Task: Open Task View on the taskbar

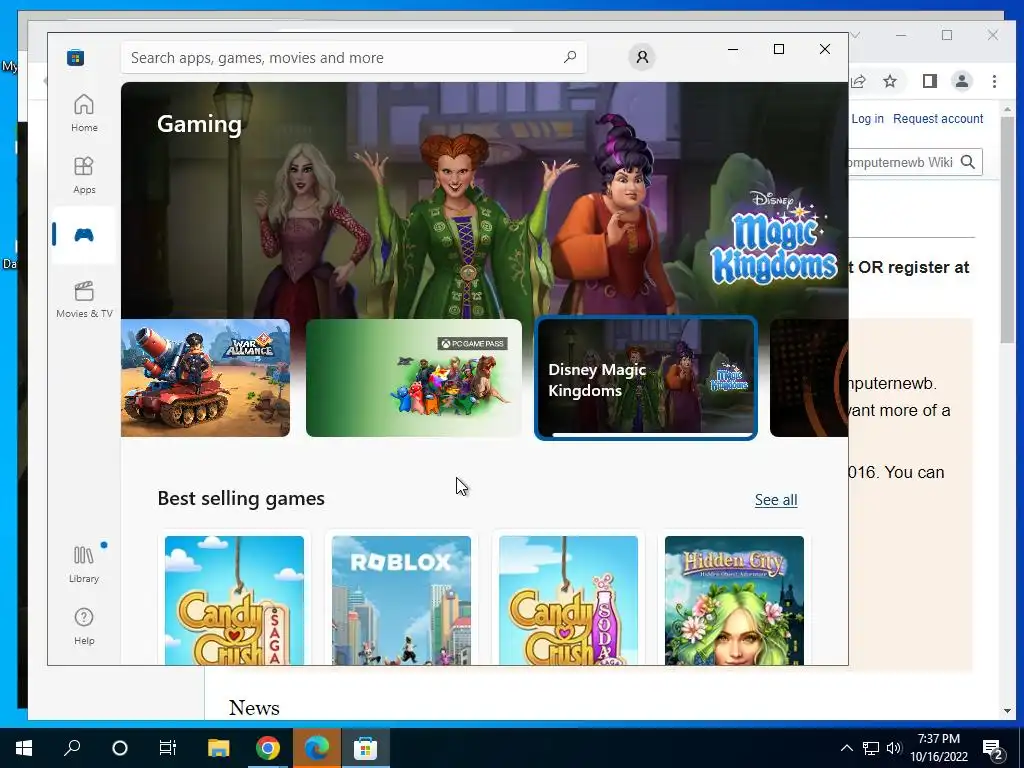Action: coord(168,748)
